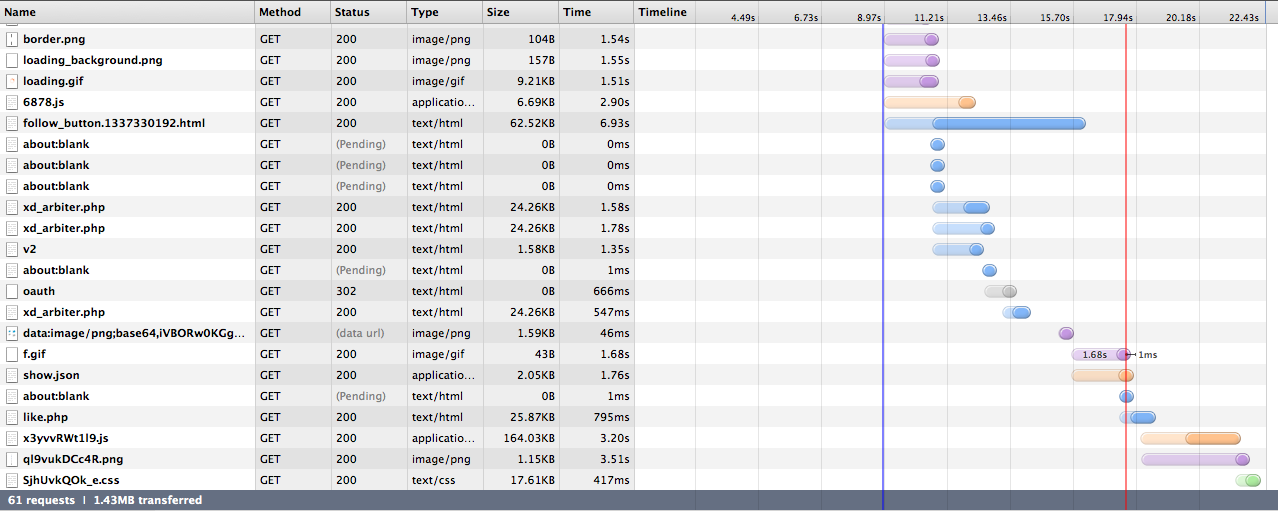Viewport: 1278px width, 511px height.
Task: Select the loading_background.png request name
Action: (92, 60)
